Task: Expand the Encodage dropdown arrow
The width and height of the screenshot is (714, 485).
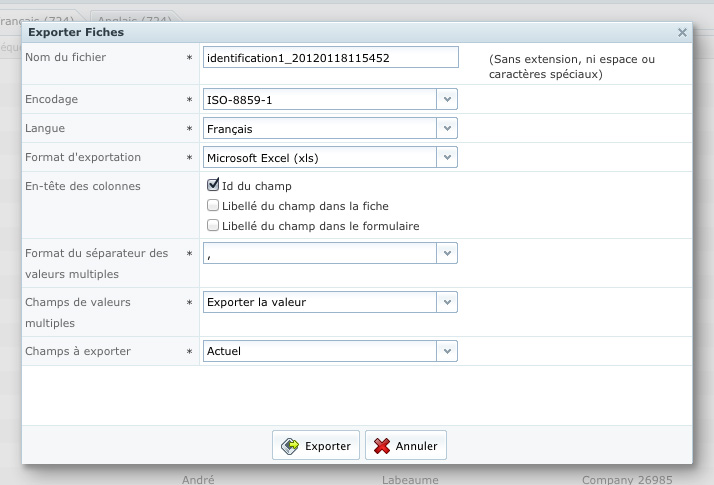Action: pos(447,100)
